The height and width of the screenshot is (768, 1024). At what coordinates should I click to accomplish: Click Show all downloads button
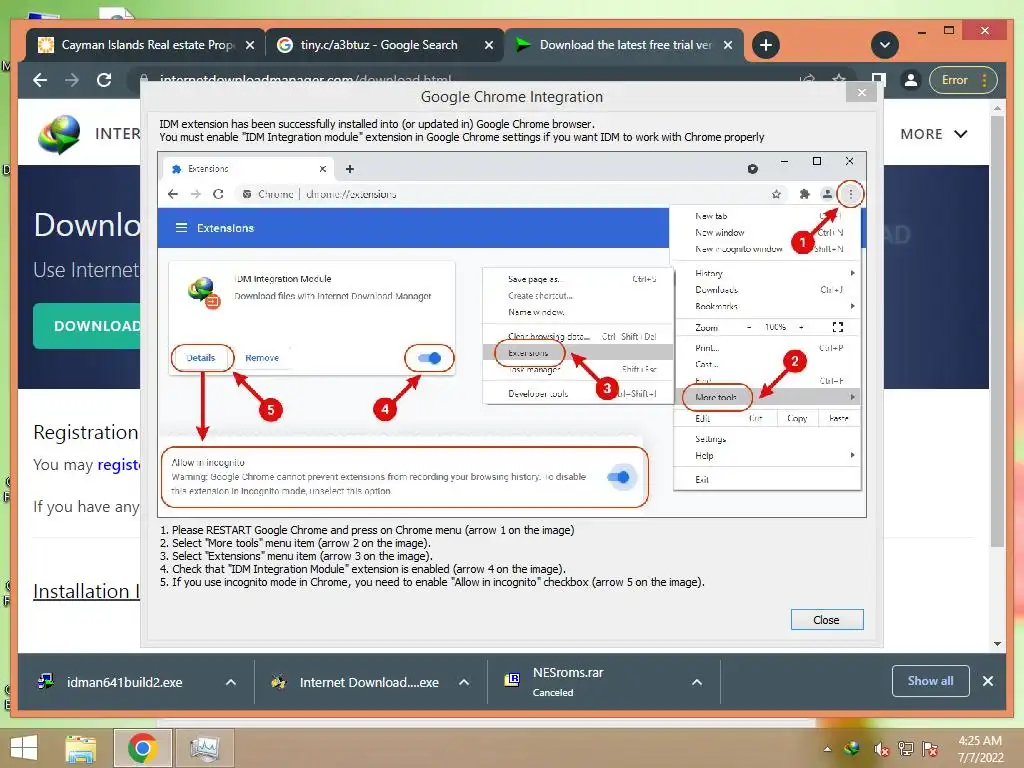point(930,681)
